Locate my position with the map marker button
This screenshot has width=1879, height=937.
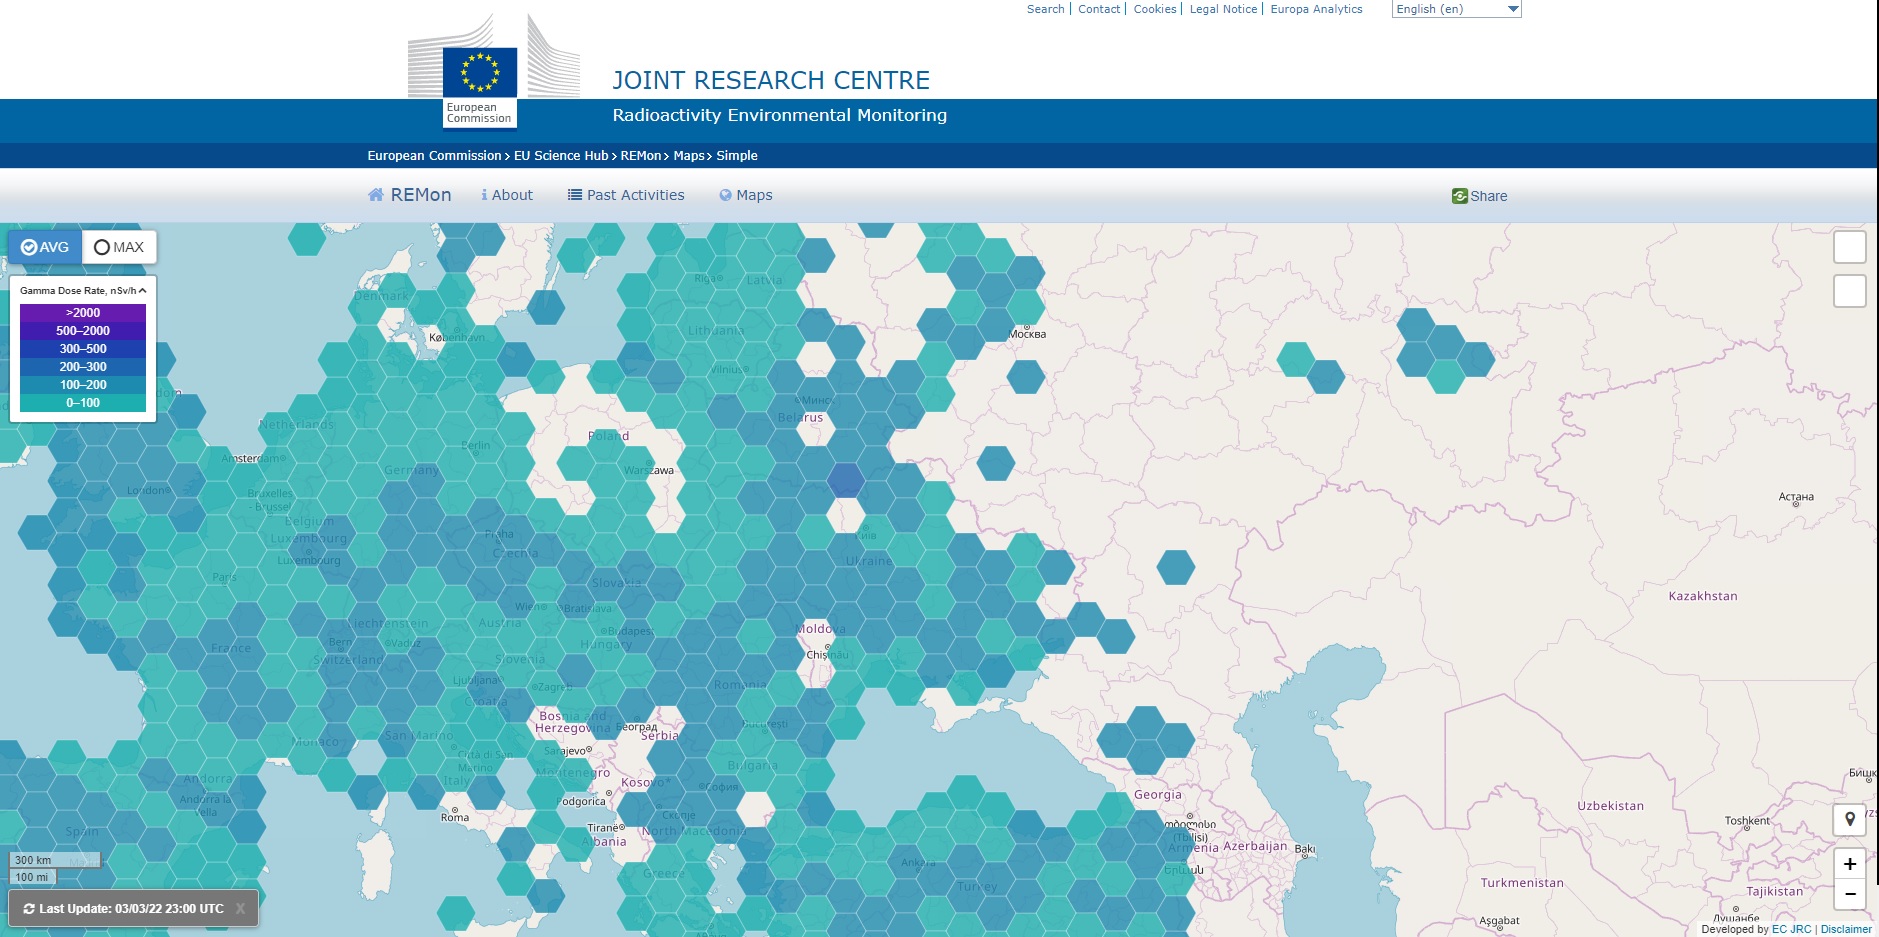(1849, 820)
